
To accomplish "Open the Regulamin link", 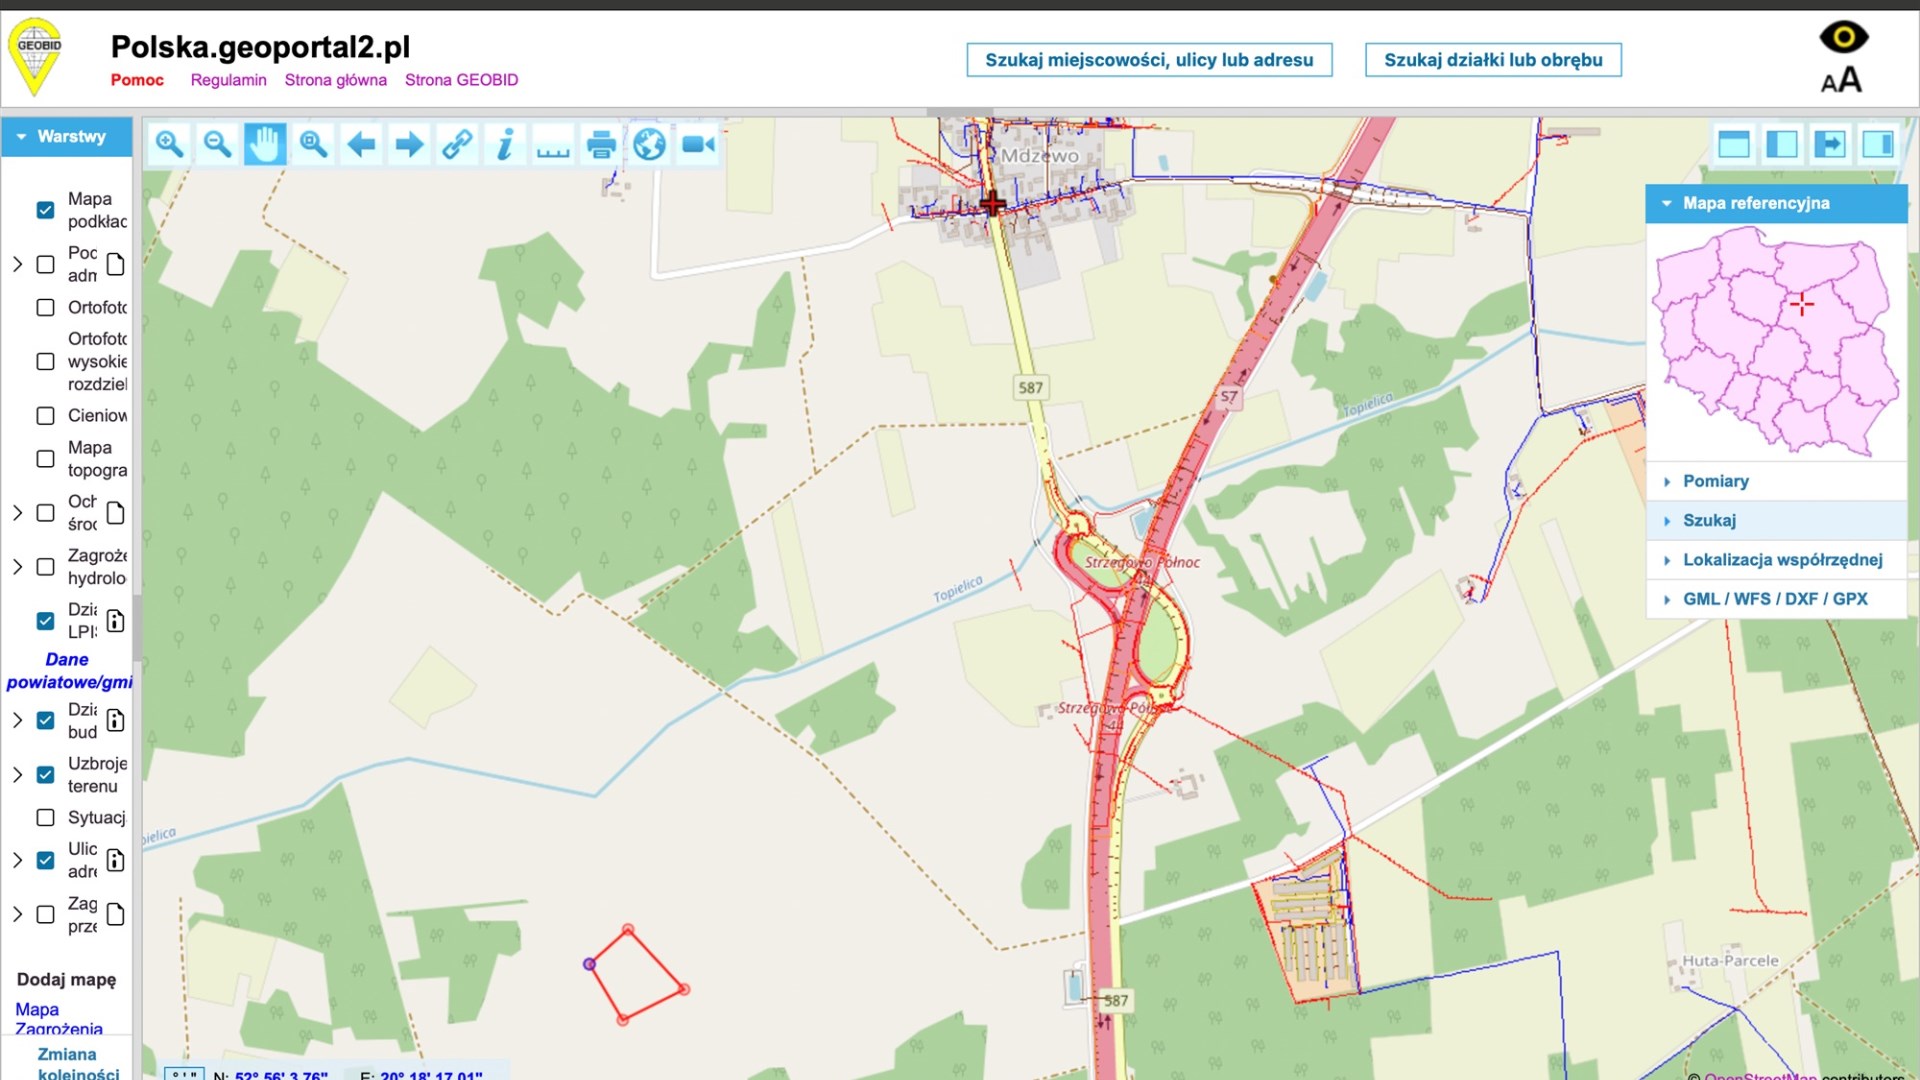I will pos(228,80).
